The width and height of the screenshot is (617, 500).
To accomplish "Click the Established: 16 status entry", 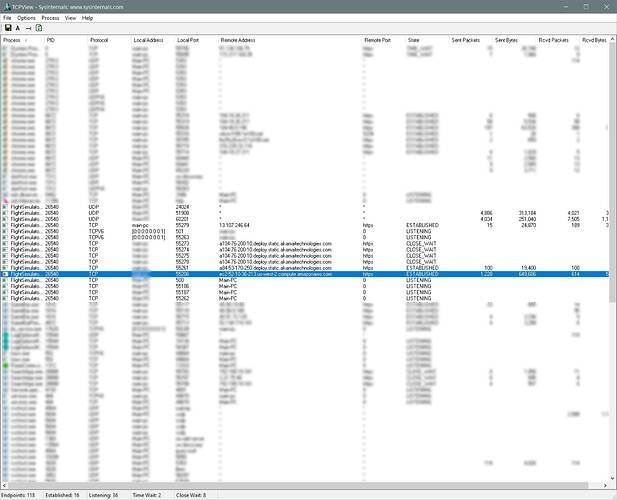I will tap(63, 495).
